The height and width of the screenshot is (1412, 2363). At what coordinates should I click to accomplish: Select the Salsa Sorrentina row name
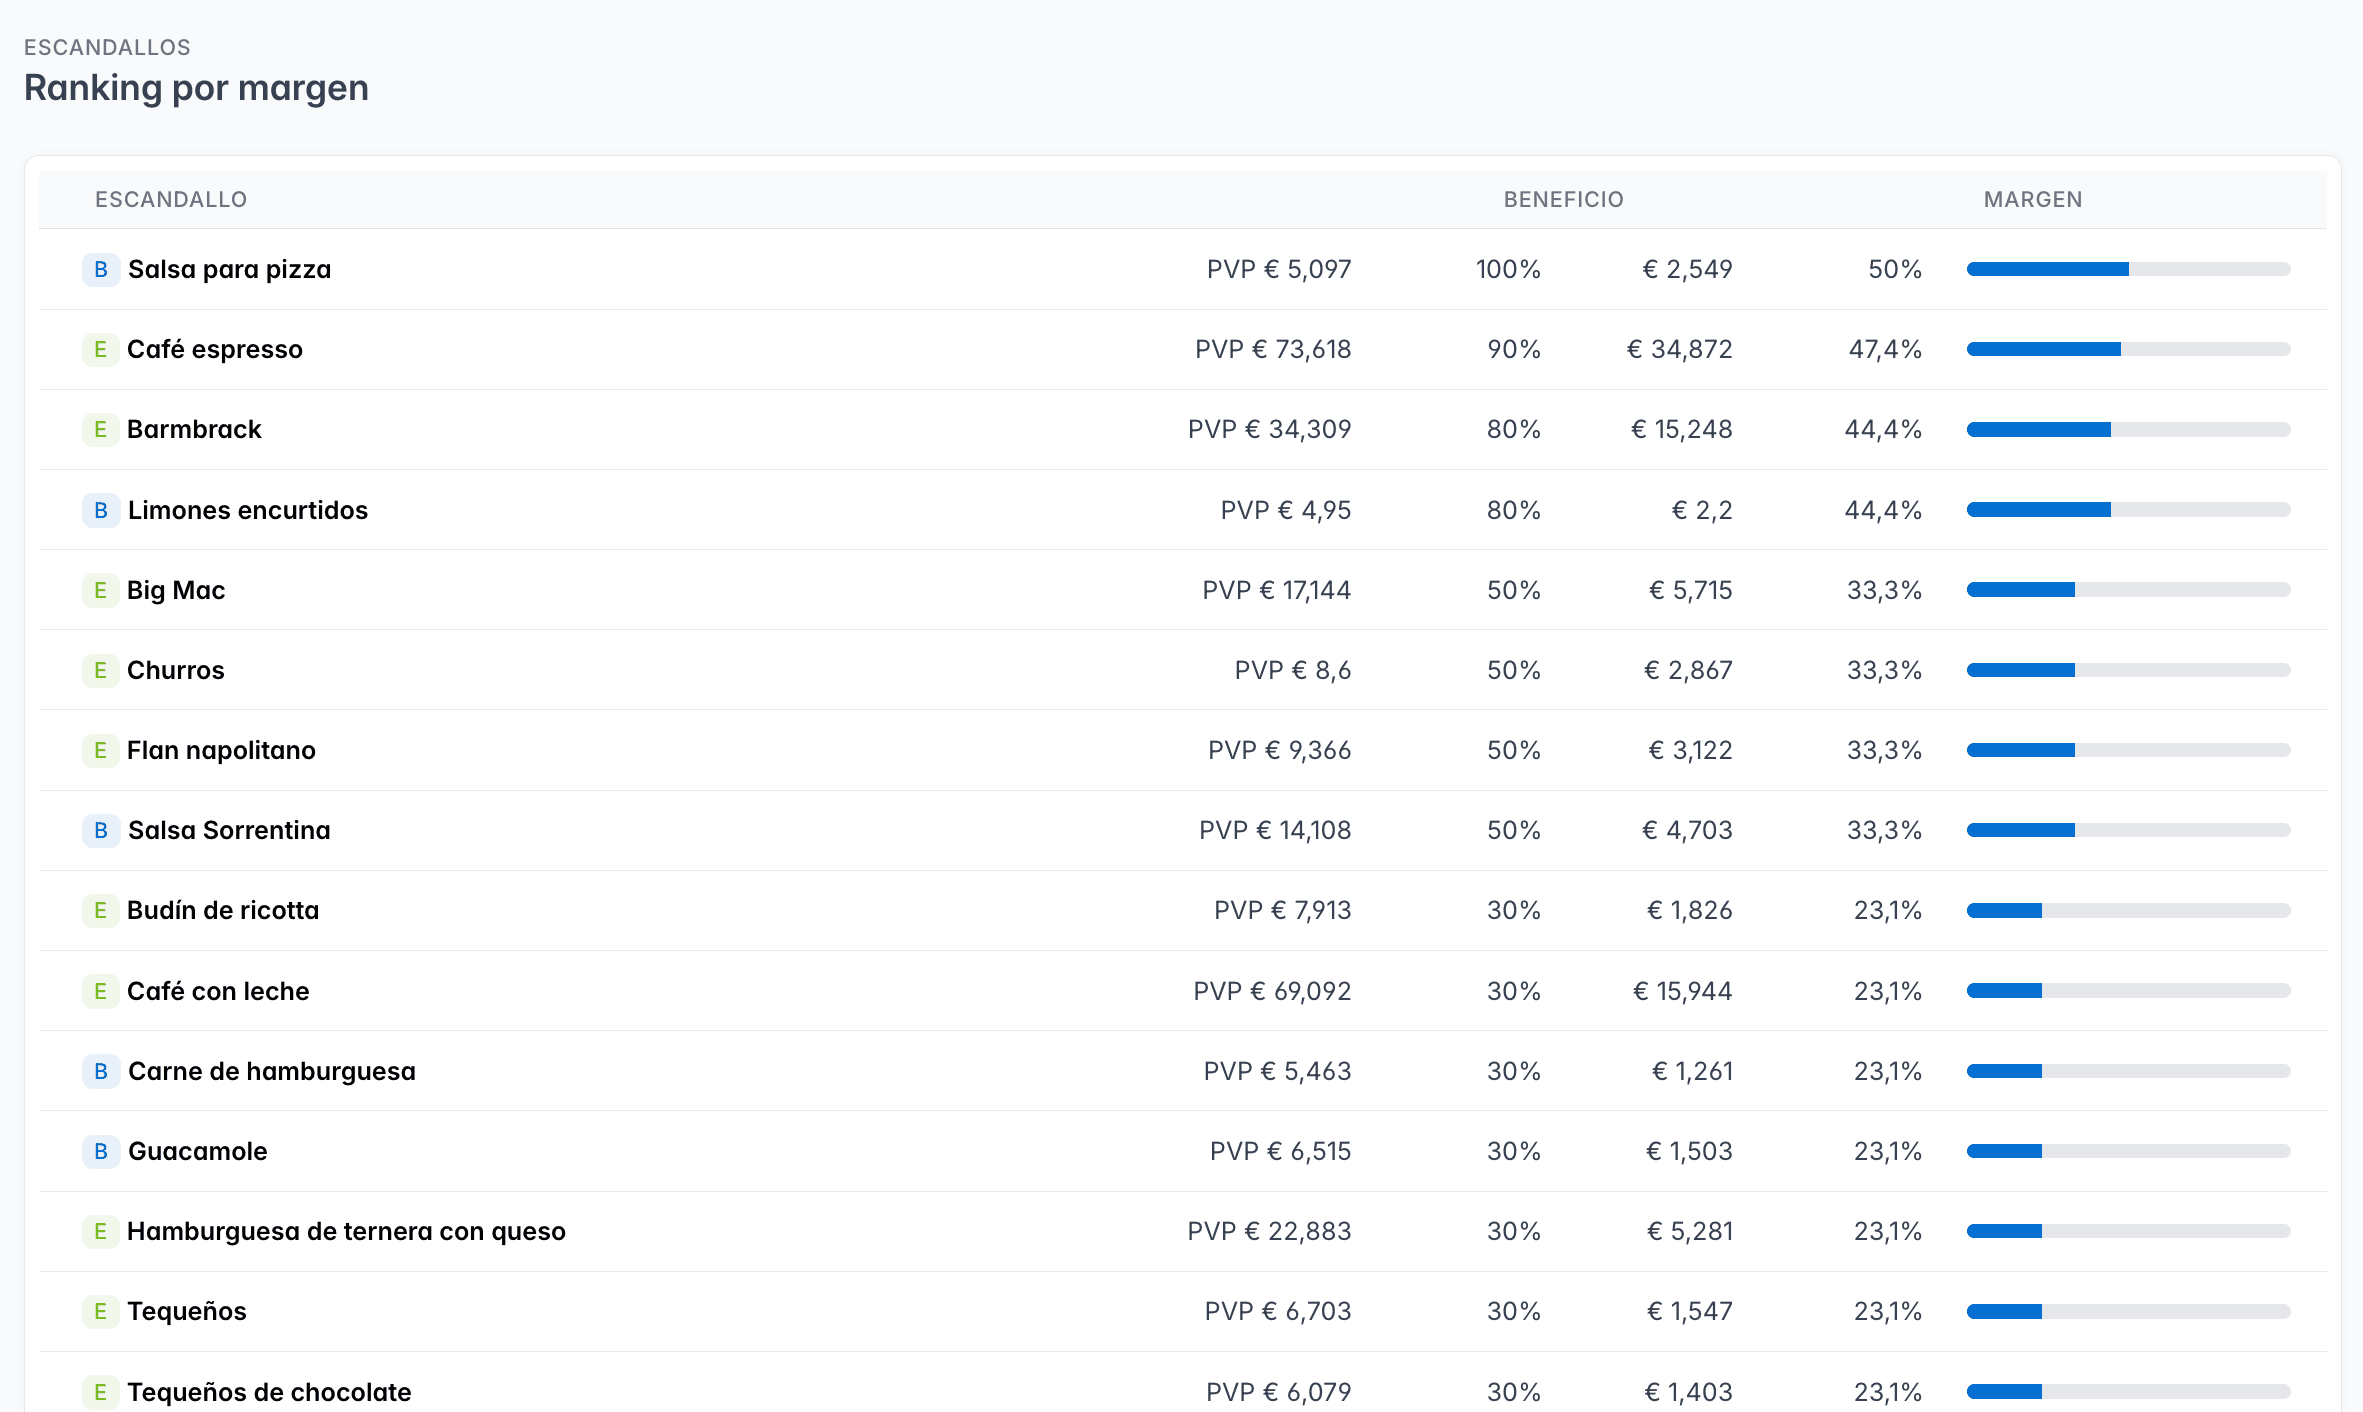(x=229, y=830)
